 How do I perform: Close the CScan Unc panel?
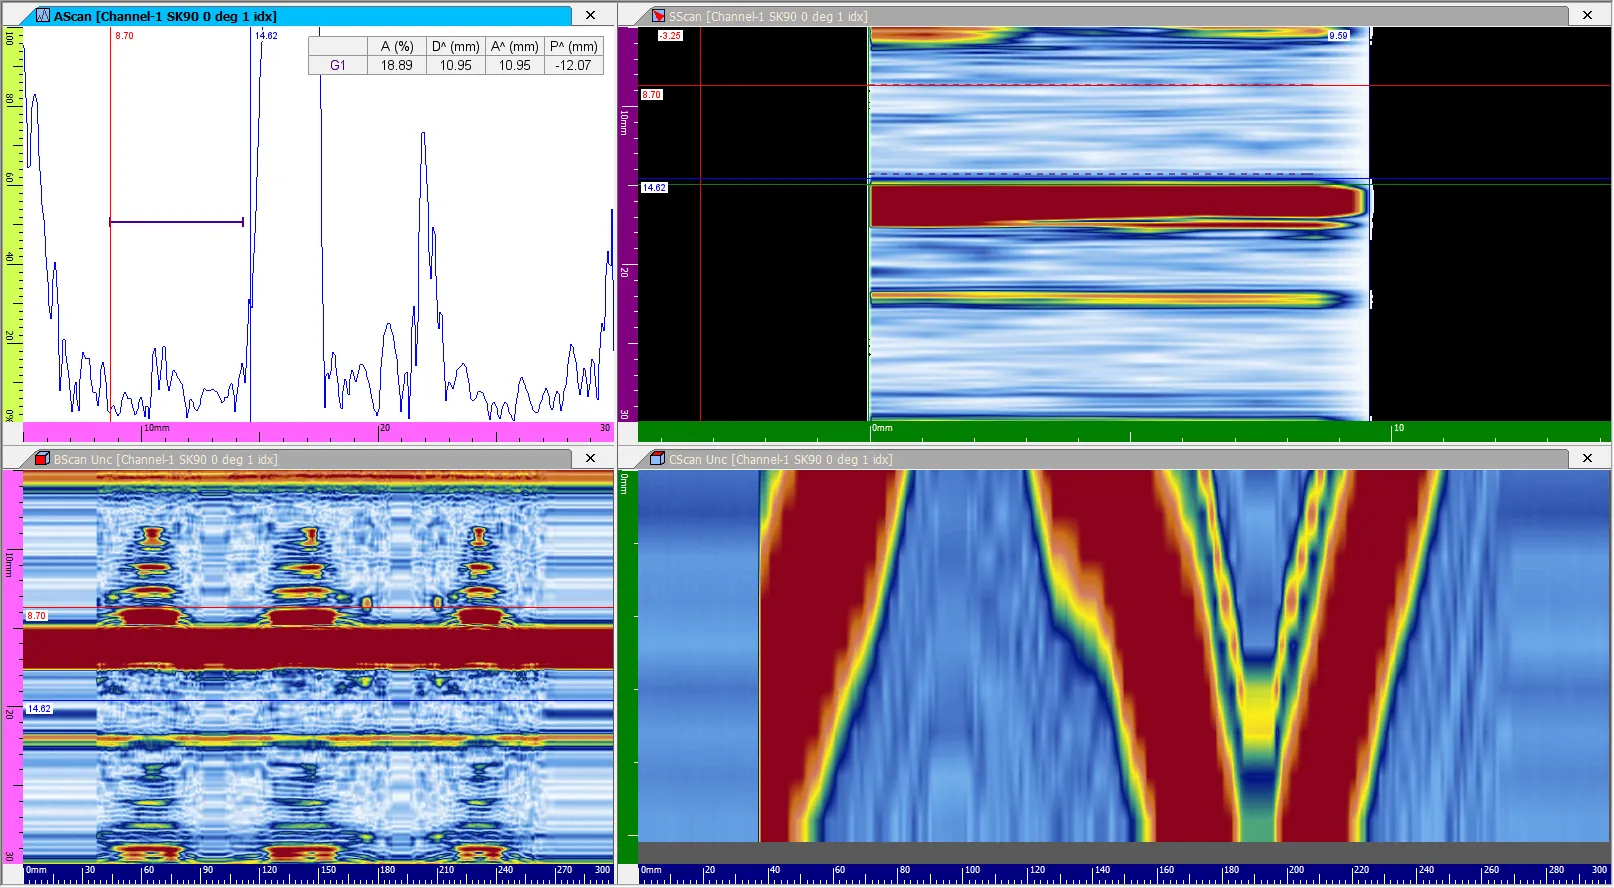(x=1588, y=458)
